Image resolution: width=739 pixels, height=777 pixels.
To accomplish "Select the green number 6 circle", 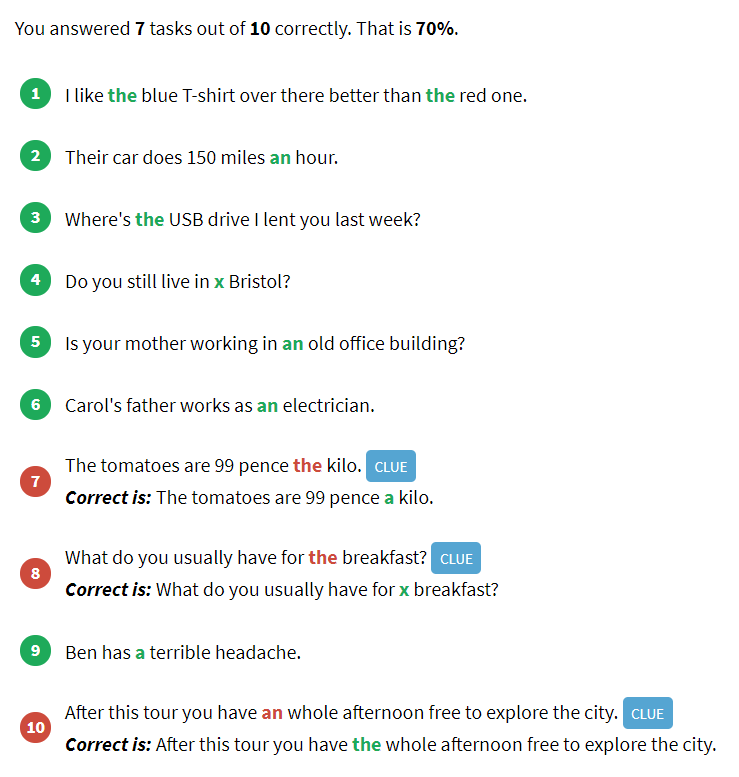I will (x=35, y=405).
